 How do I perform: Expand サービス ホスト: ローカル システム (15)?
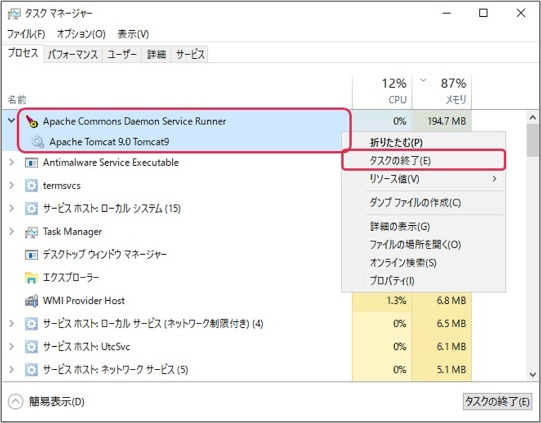coord(11,208)
